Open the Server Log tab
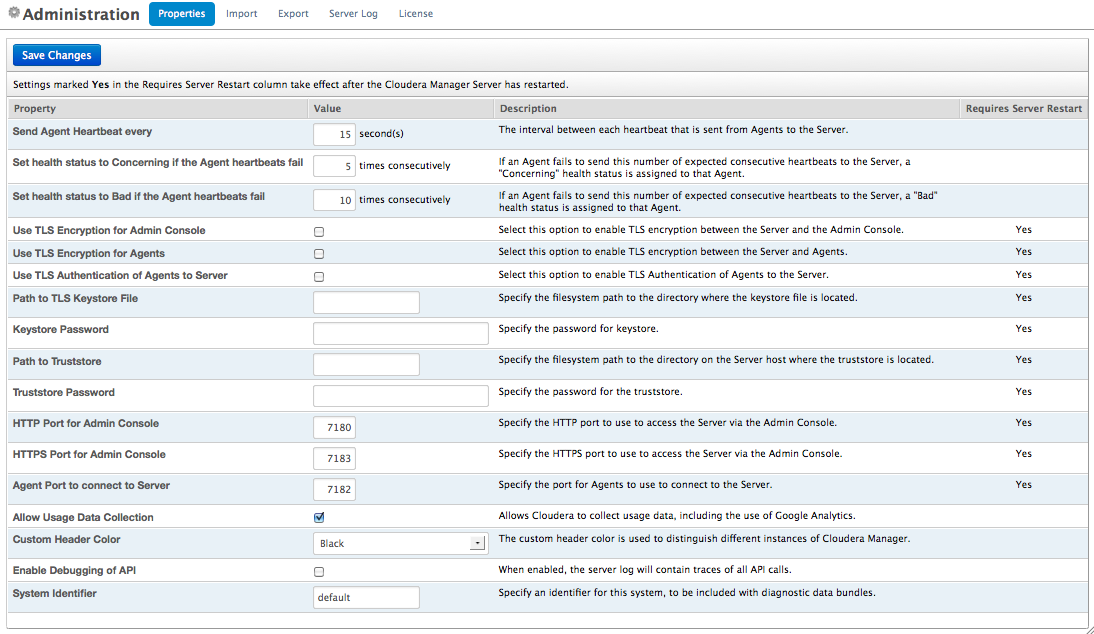1094x634 pixels. pos(353,14)
